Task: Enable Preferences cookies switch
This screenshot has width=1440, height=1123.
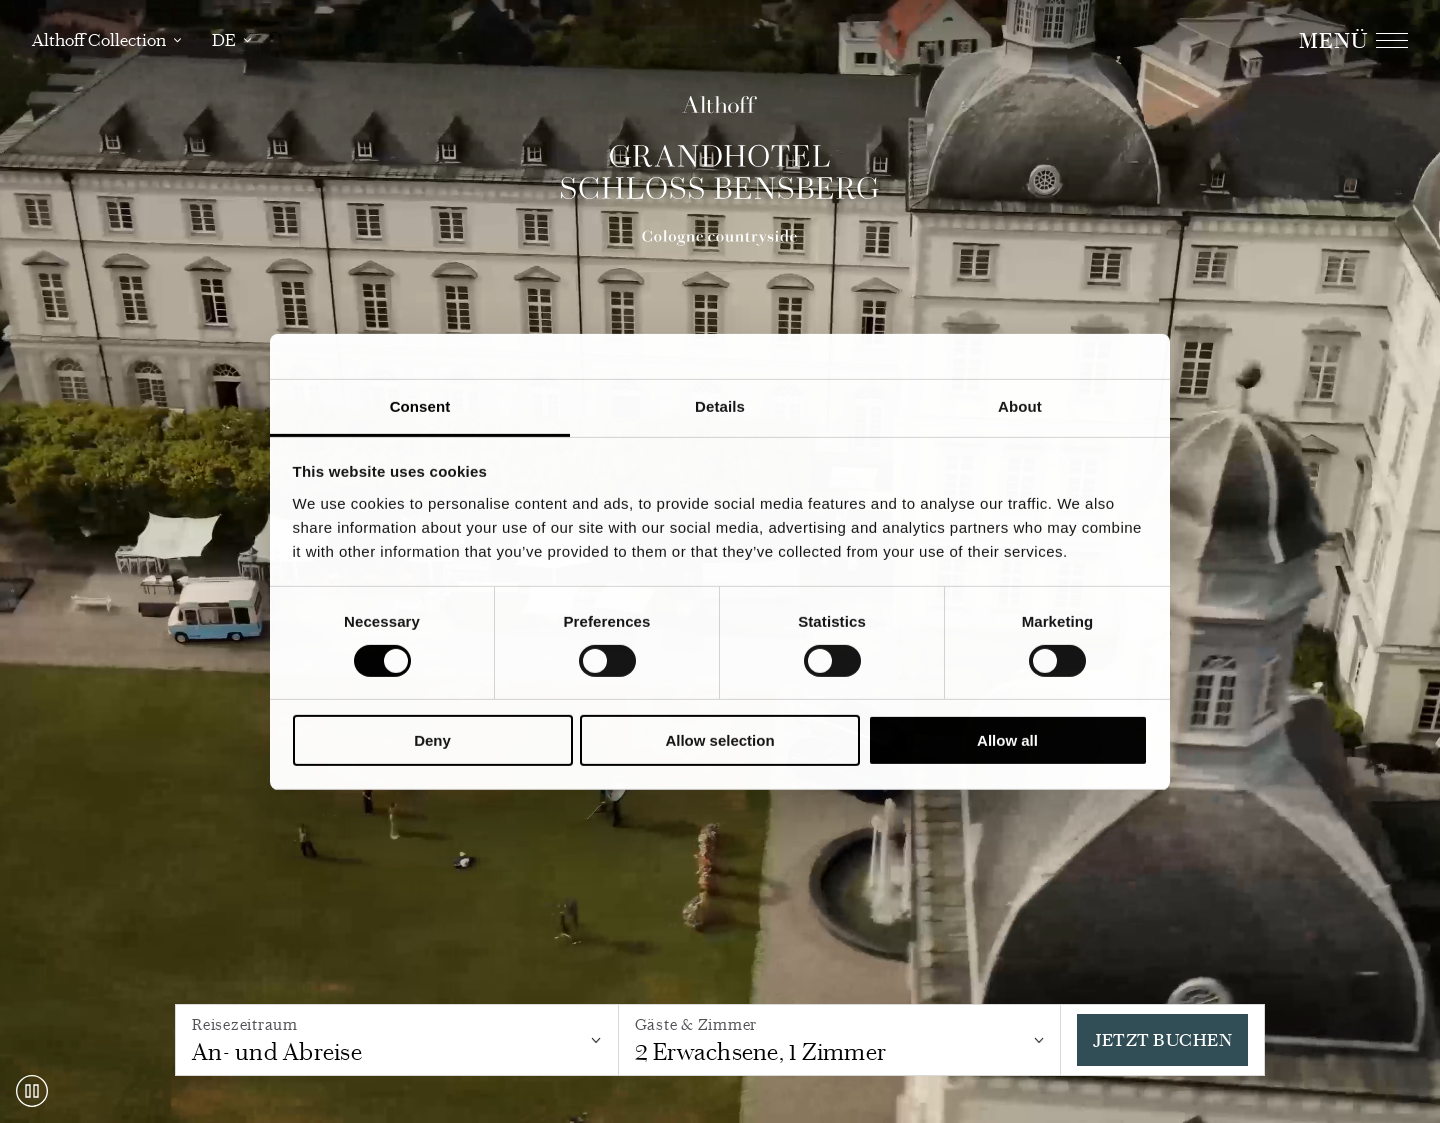Action: [x=607, y=661]
